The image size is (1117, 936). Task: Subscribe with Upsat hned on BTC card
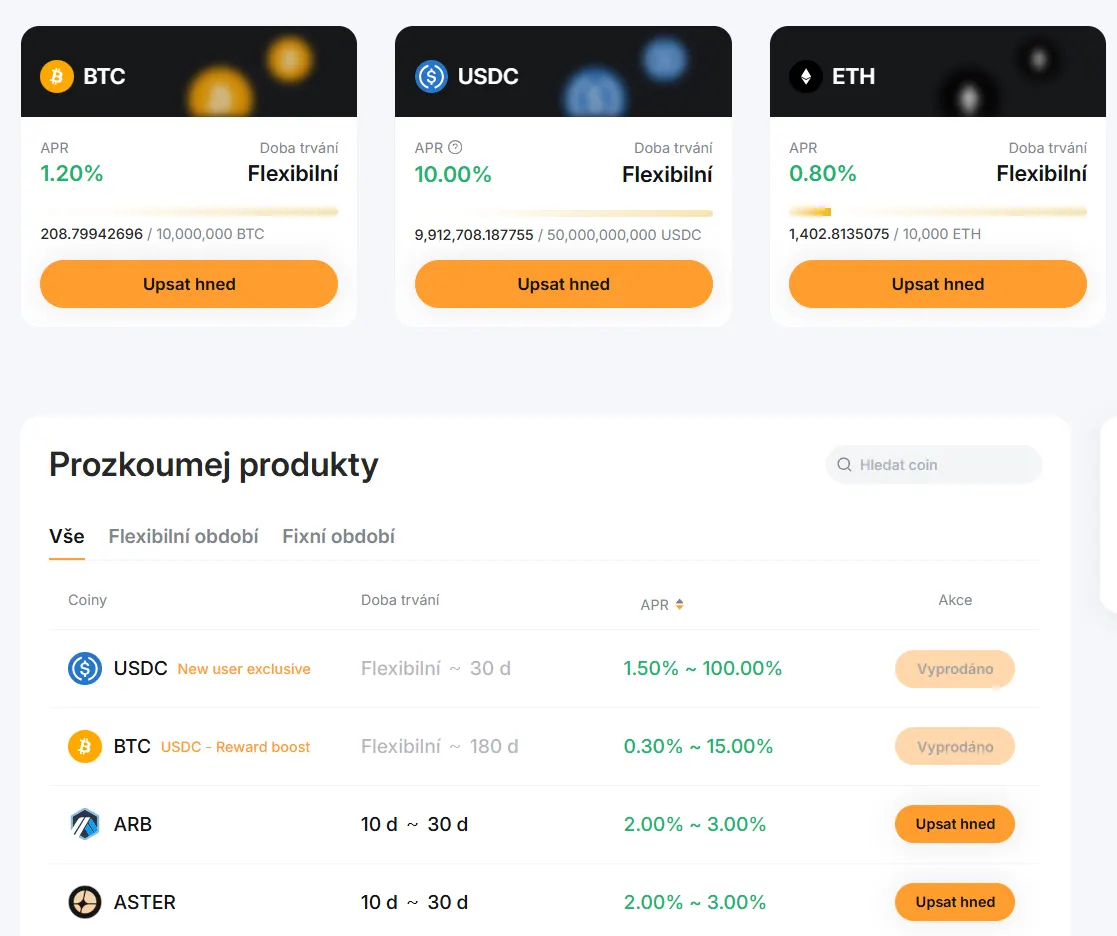[189, 284]
